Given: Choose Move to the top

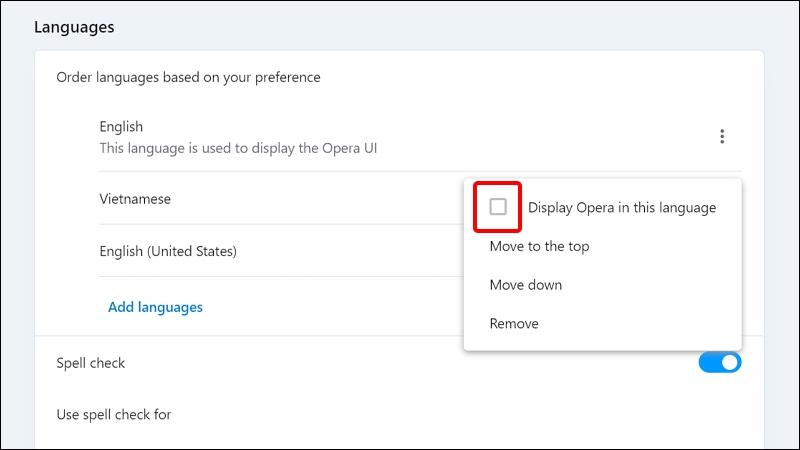Looking at the screenshot, I should (x=539, y=246).
